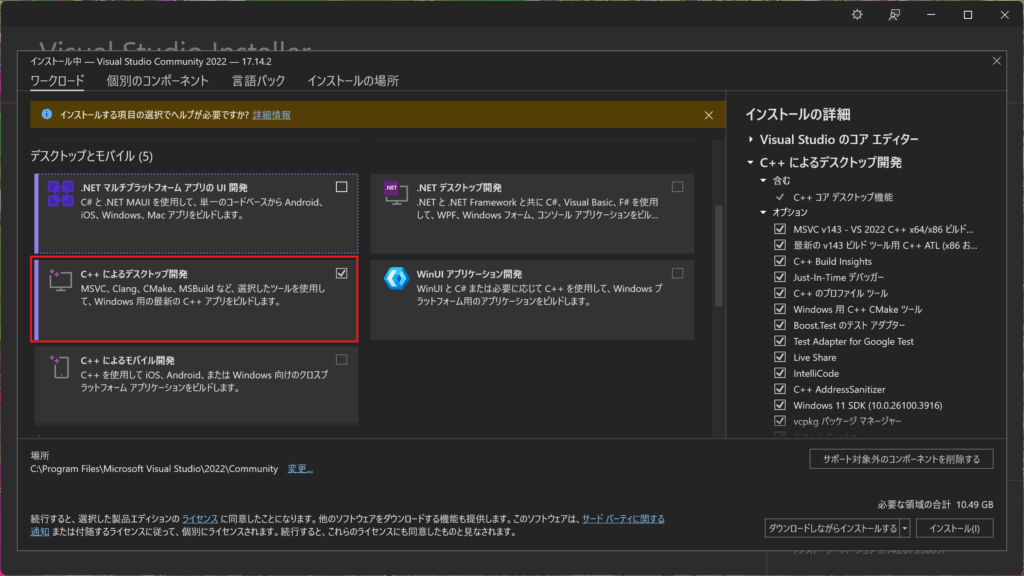Open the 言語パック tab

click(259, 81)
